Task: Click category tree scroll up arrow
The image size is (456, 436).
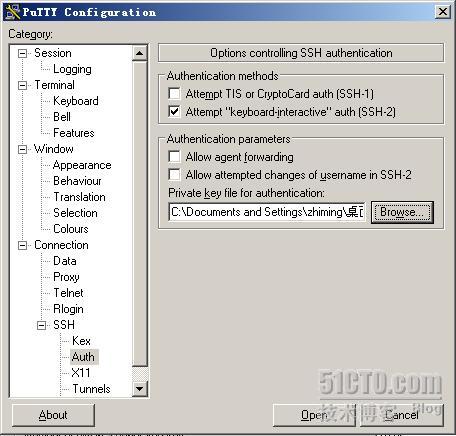Action: pos(140,53)
